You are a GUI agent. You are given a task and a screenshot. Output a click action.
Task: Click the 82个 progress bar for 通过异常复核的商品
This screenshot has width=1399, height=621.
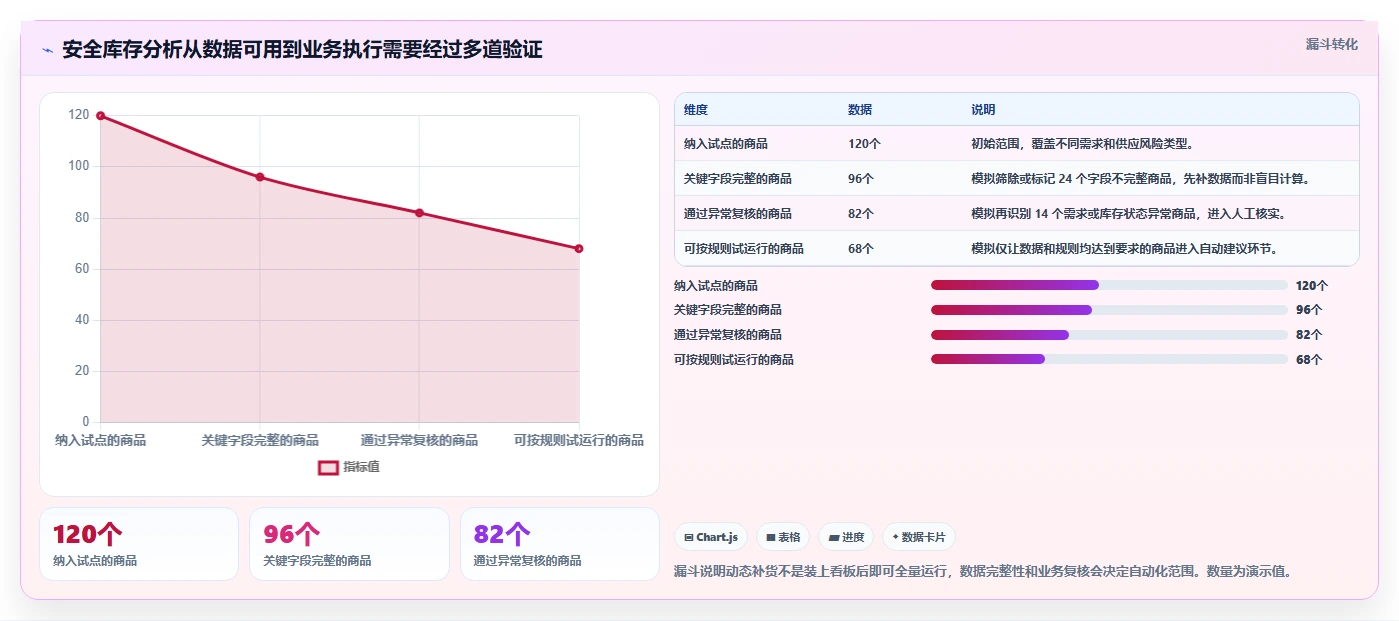[x=1109, y=335]
